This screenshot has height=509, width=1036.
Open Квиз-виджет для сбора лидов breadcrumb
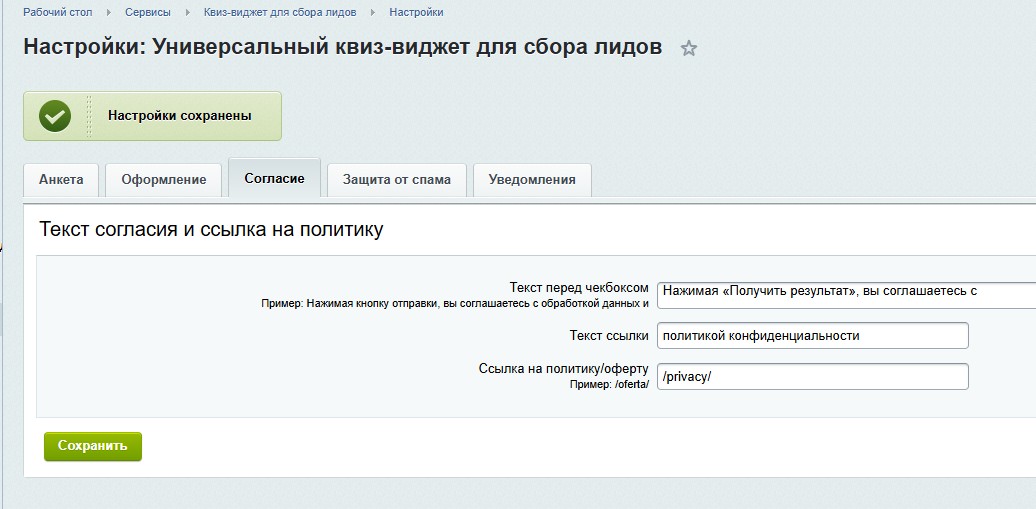coord(280,12)
